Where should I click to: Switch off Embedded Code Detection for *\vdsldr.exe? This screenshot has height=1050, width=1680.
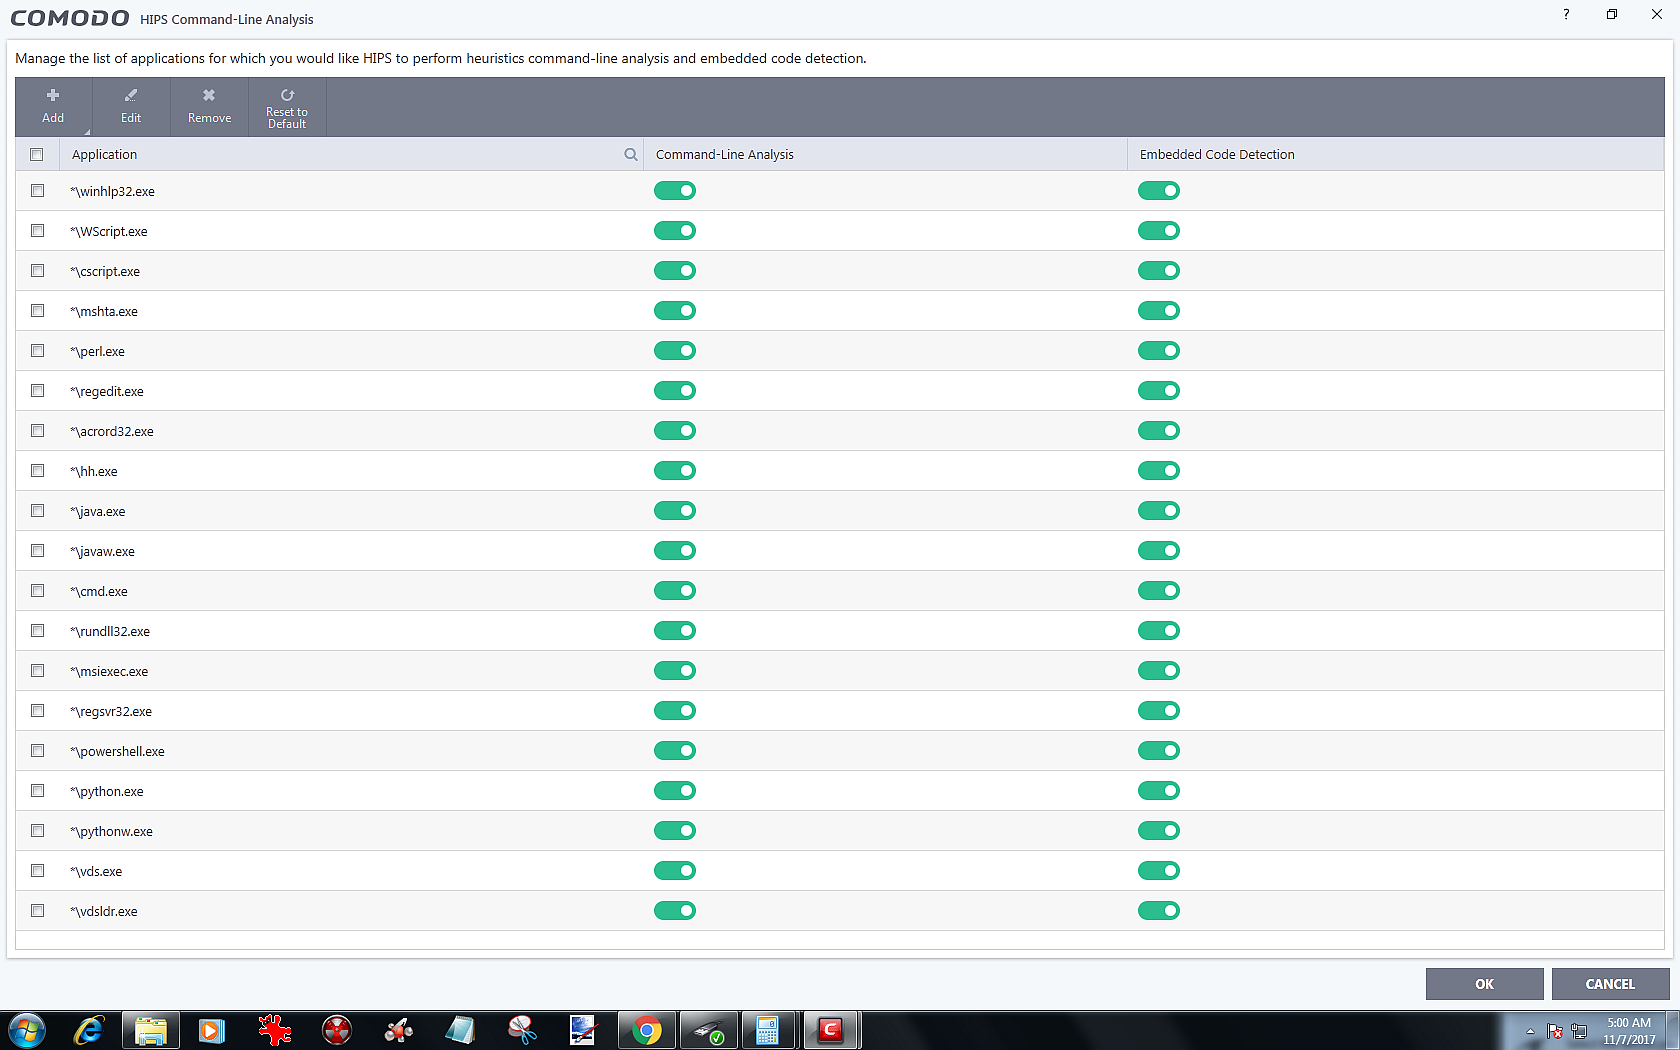tap(1159, 911)
